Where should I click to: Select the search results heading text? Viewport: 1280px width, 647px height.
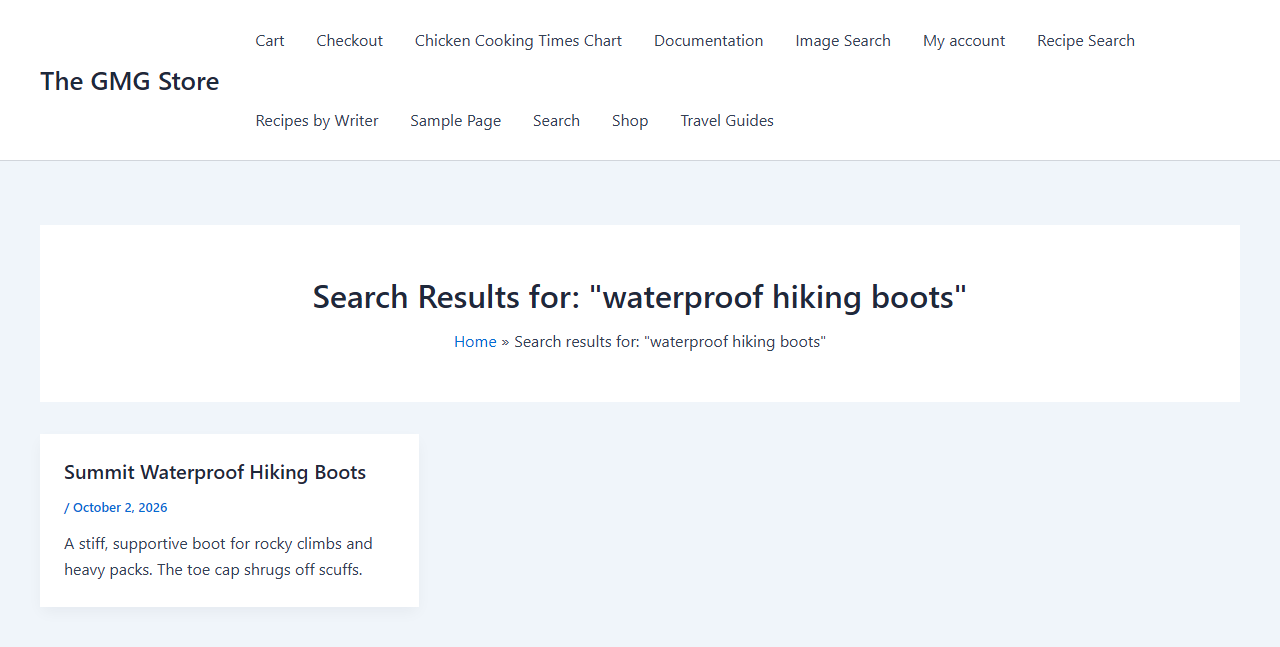click(640, 297)
